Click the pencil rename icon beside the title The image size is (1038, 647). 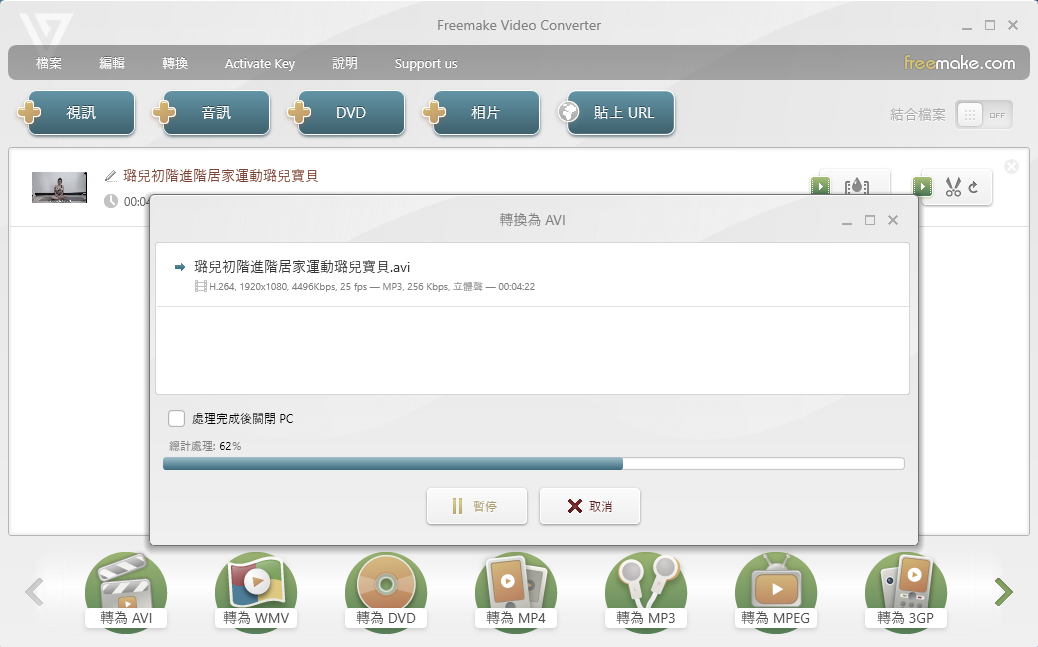[x=111, y=176]
